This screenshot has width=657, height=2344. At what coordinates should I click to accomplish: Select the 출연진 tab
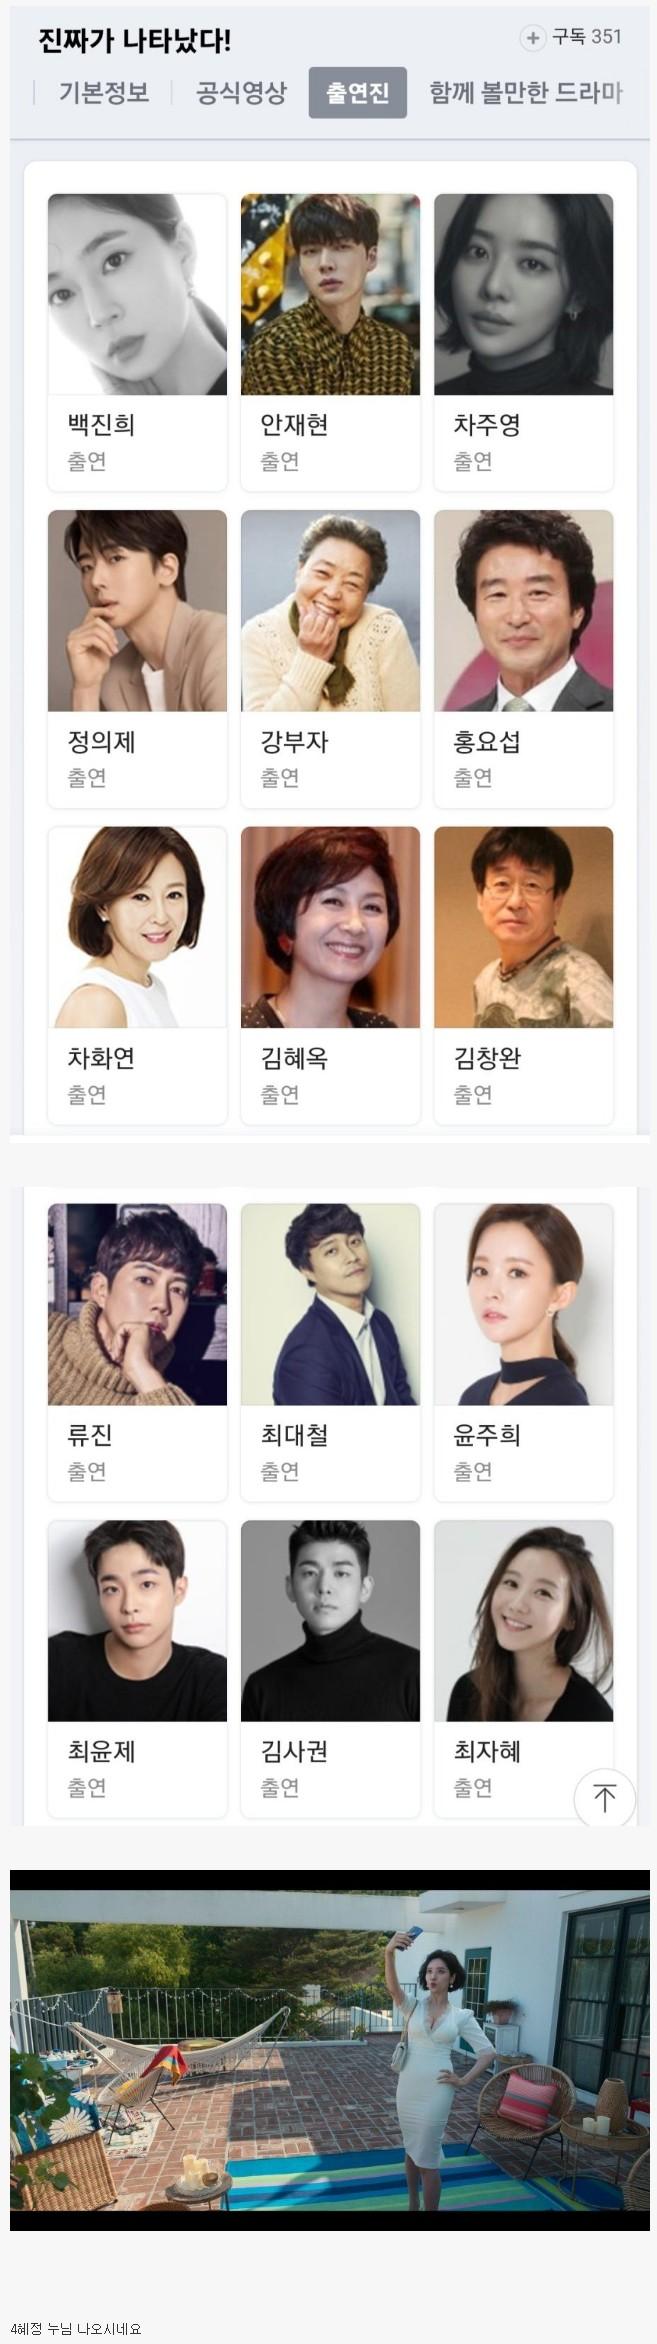pos(357,93)
